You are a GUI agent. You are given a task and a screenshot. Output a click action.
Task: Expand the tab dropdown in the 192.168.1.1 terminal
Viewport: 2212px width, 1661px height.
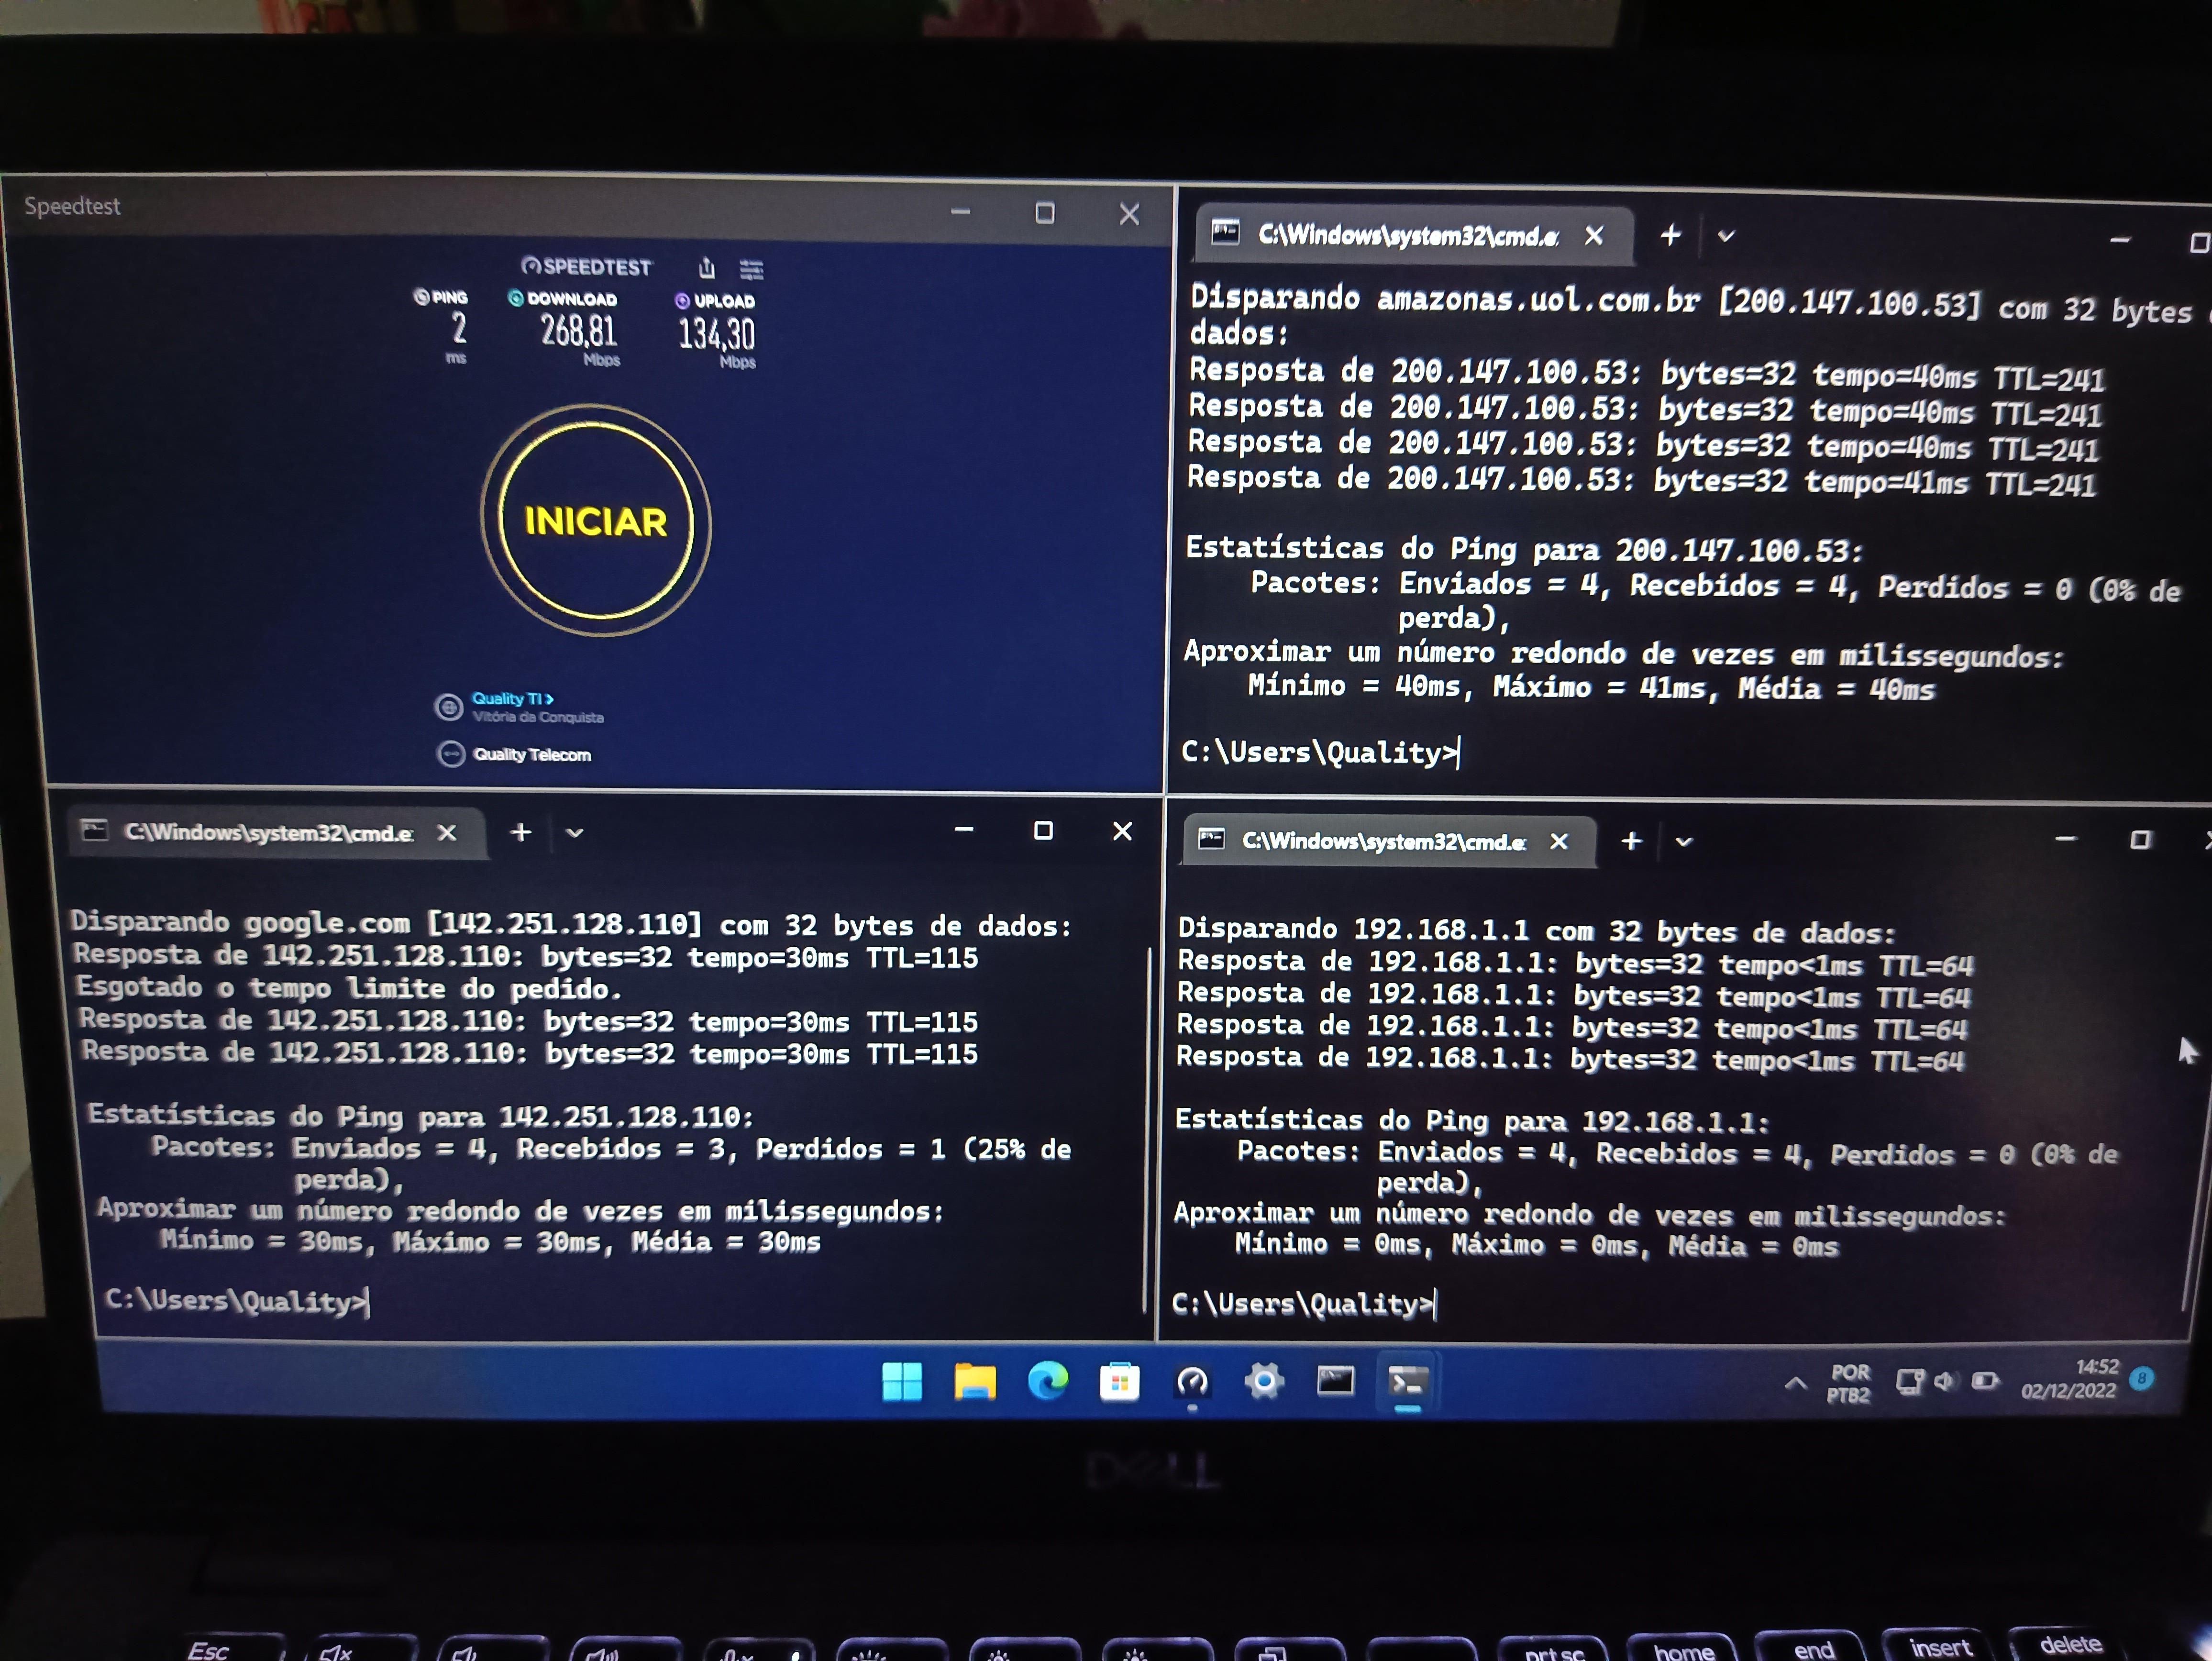(x=1683, y=842)
